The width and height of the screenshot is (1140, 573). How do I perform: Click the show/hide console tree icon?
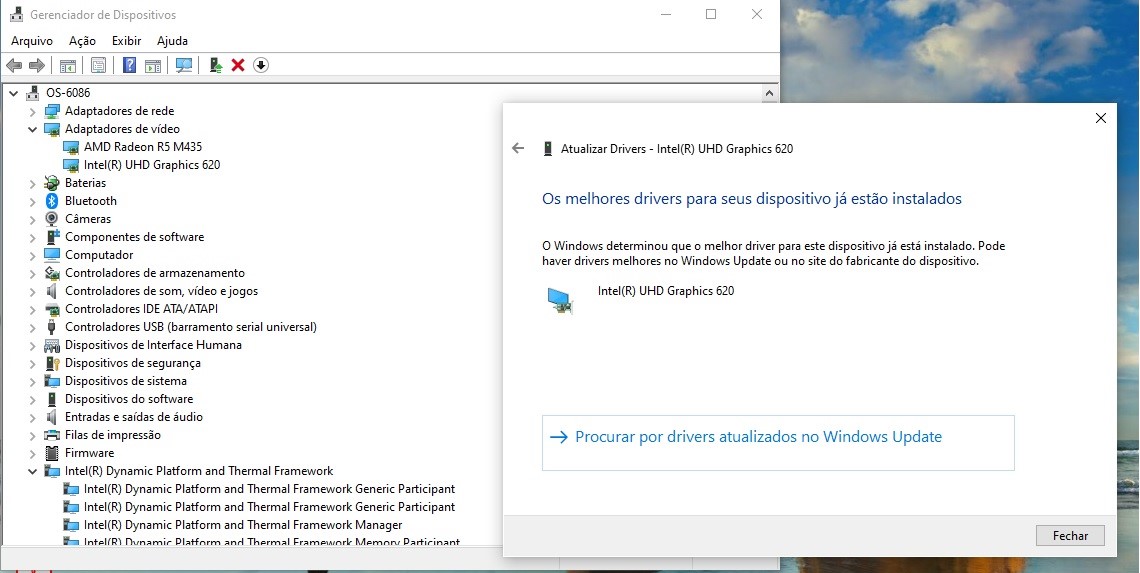68,65
